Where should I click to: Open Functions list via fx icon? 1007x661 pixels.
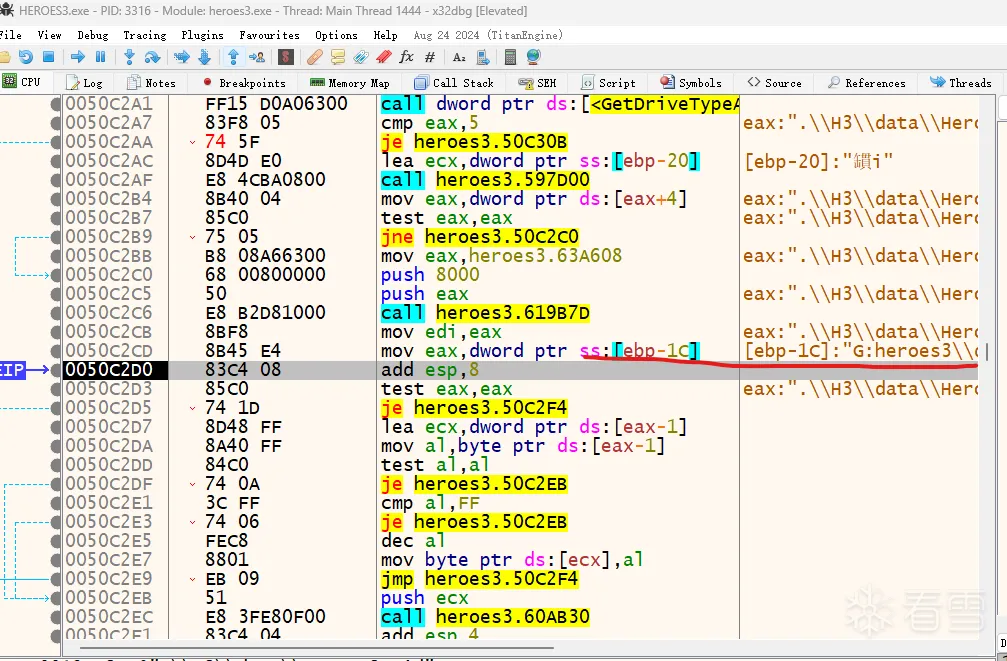click(x=406, y=57)
